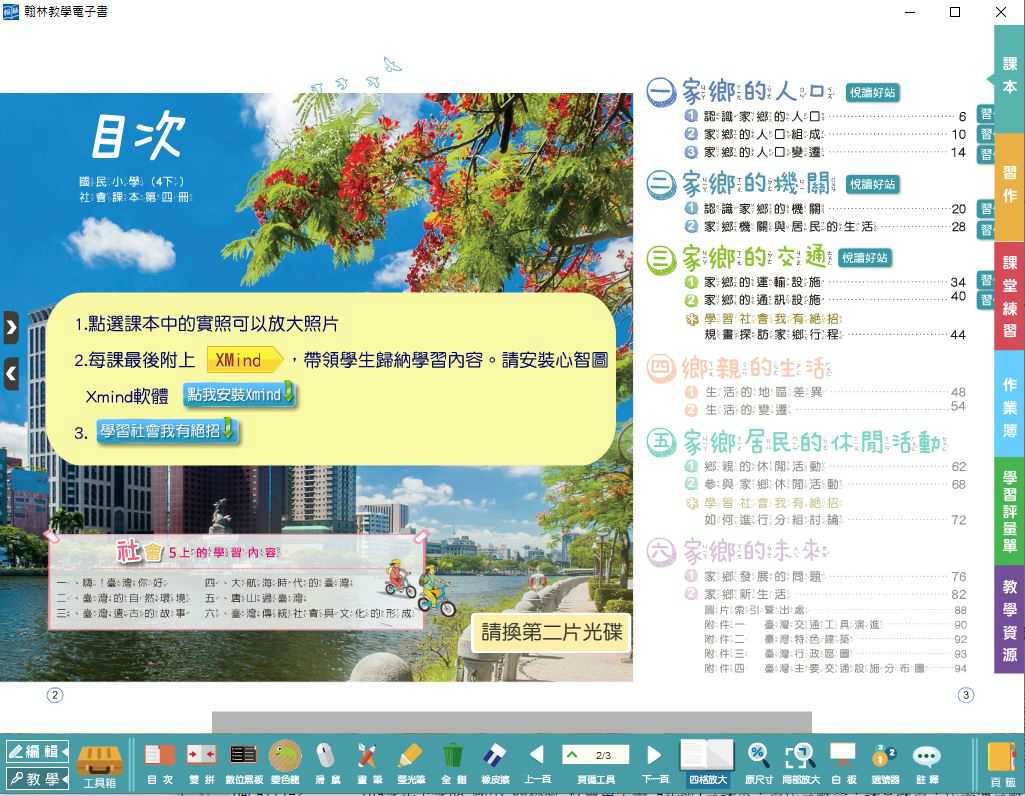Expand the 教學 teaching menu
Screen dimensions: 1025x796
[37, 778]
